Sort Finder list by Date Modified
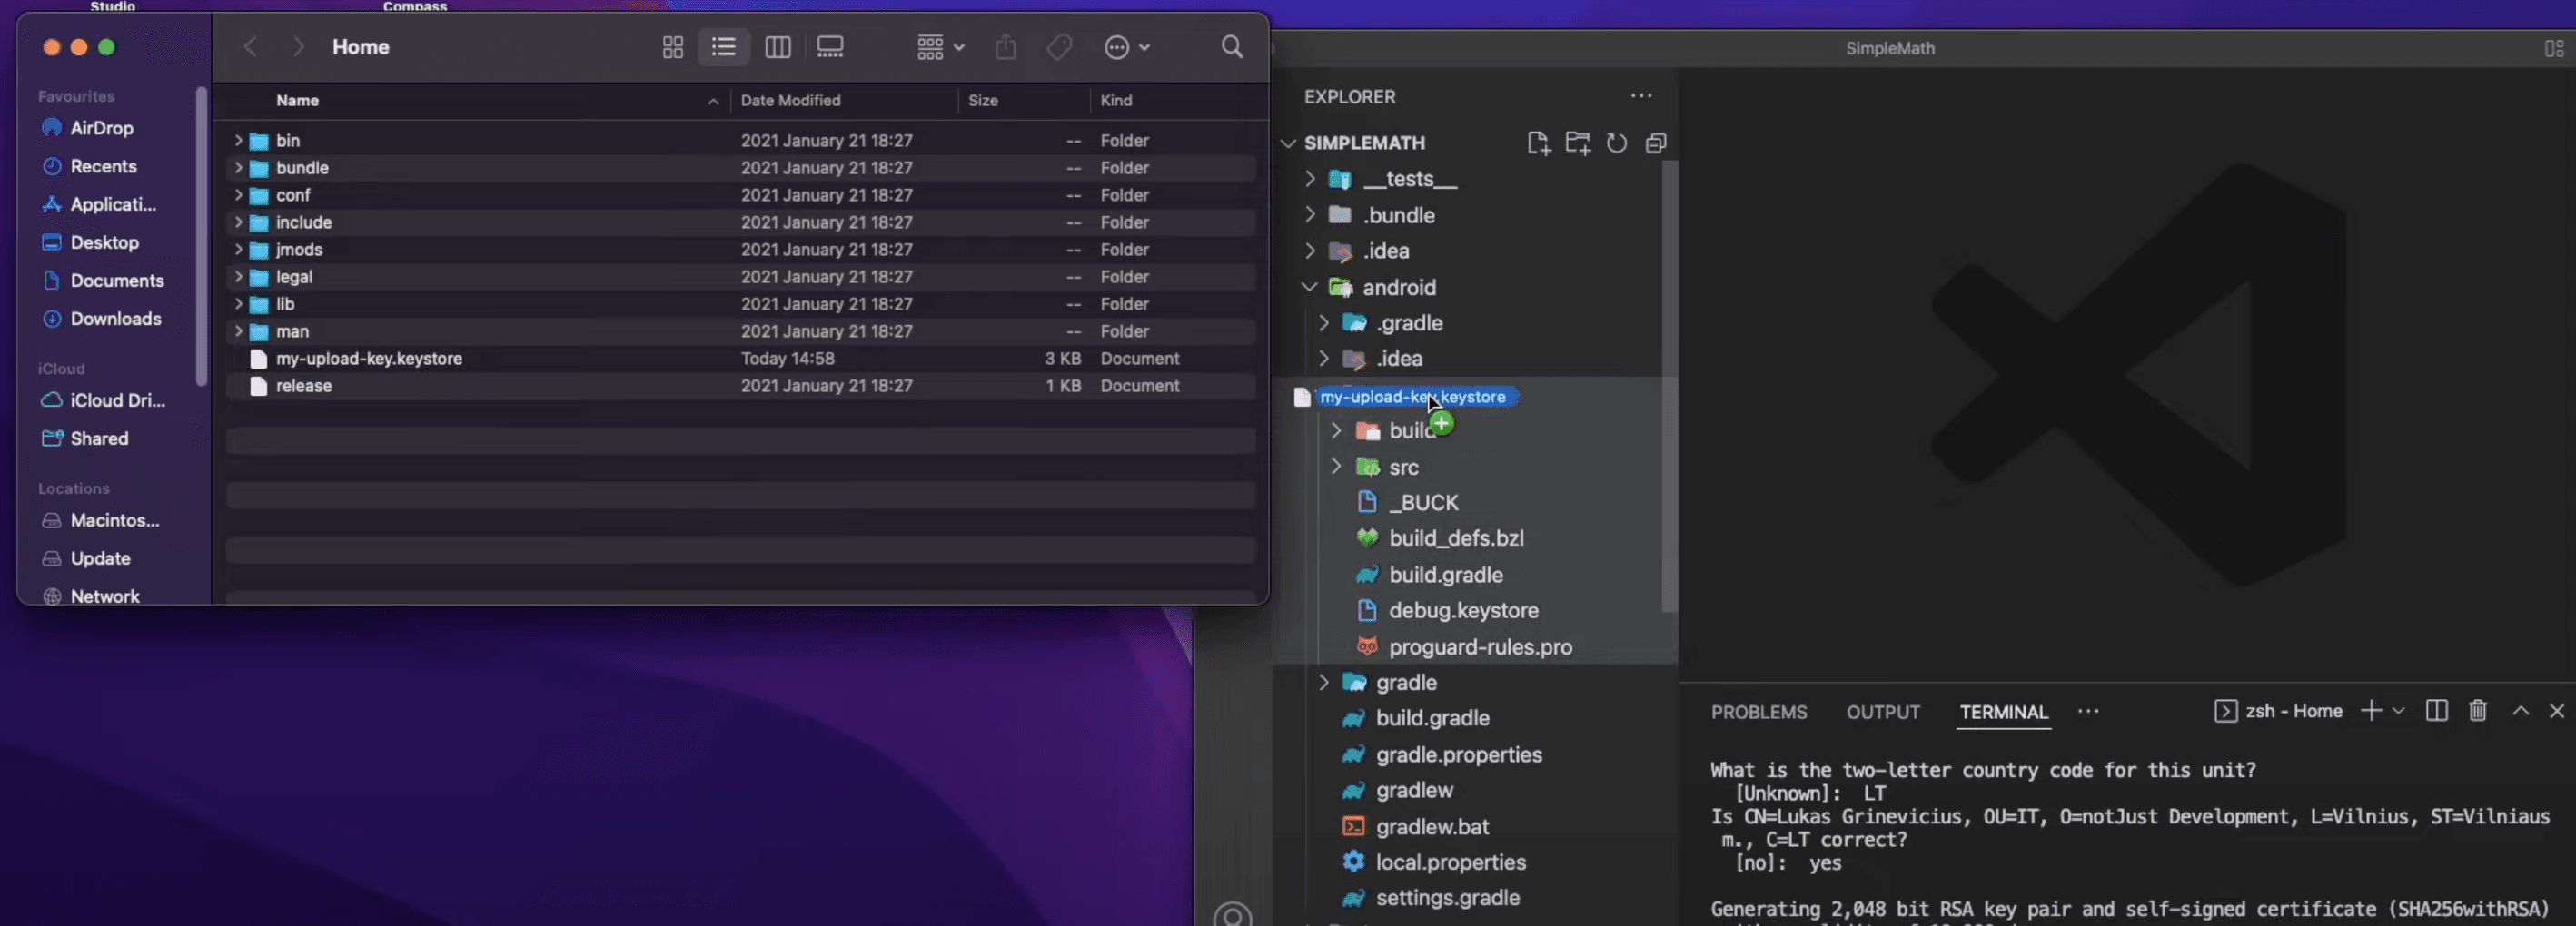Viewport: 2576px width, 926px height. point(790,101)
